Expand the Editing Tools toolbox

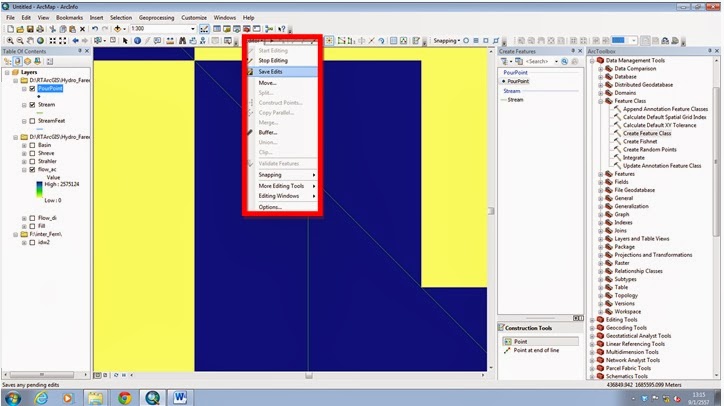click(x=592, y=320)
